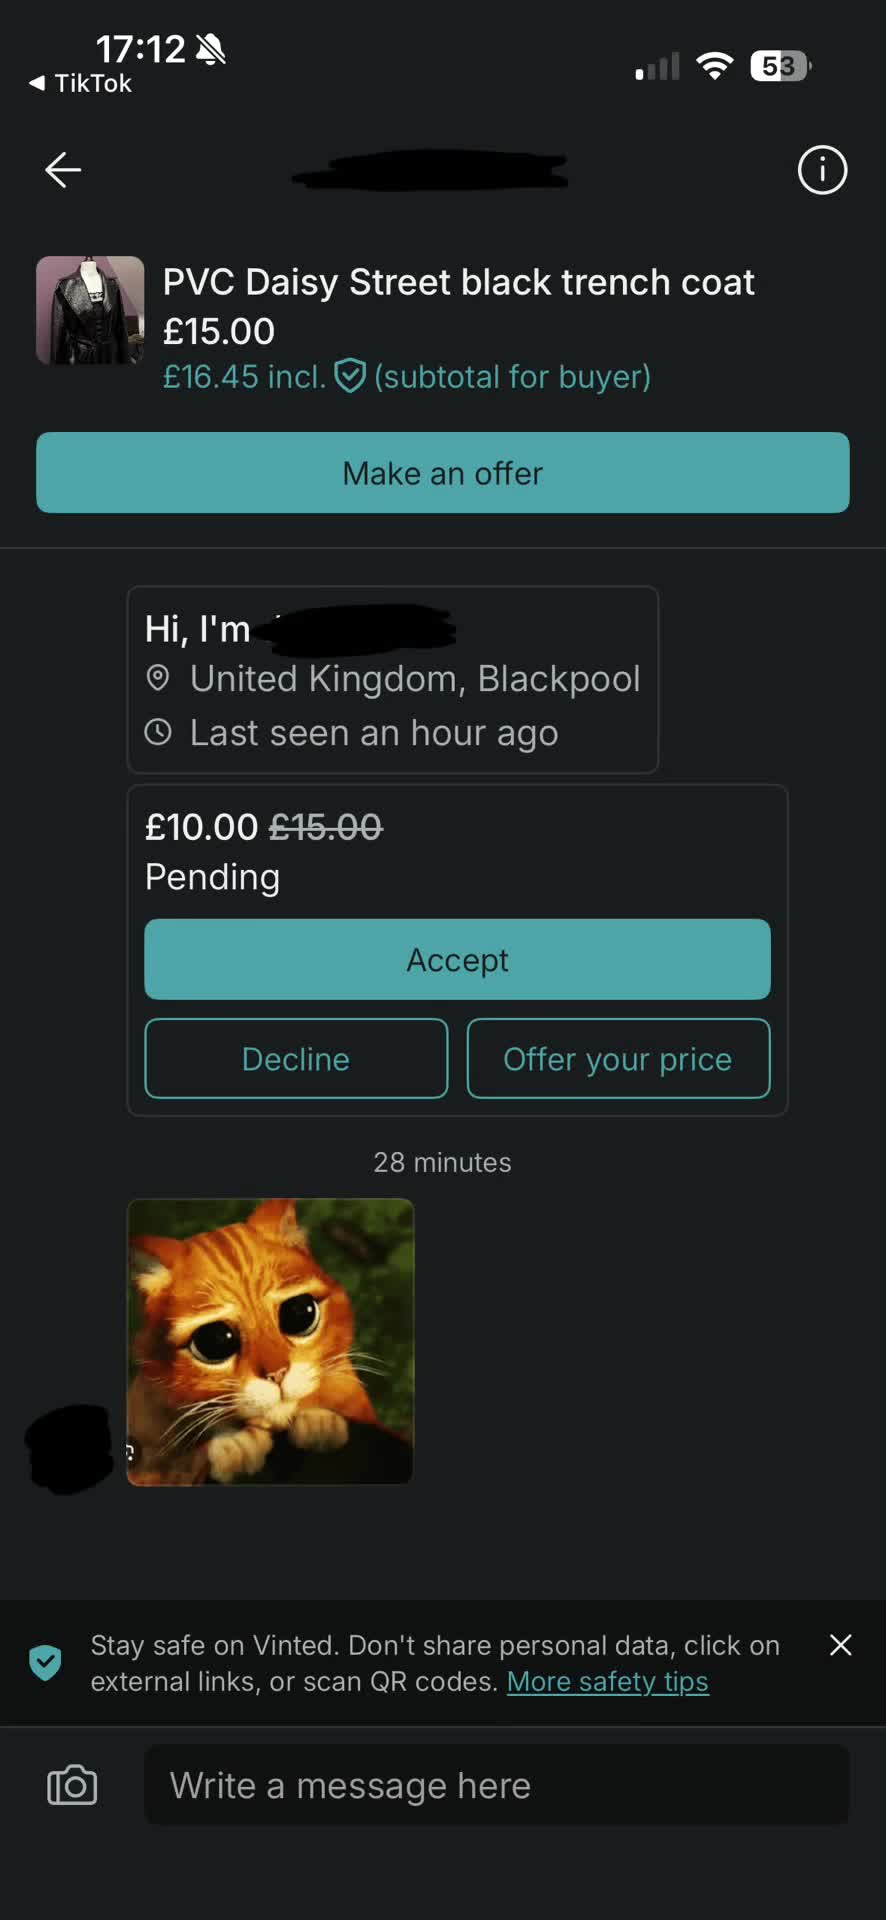Open the camera attachment icon

tap(72, 1785)
